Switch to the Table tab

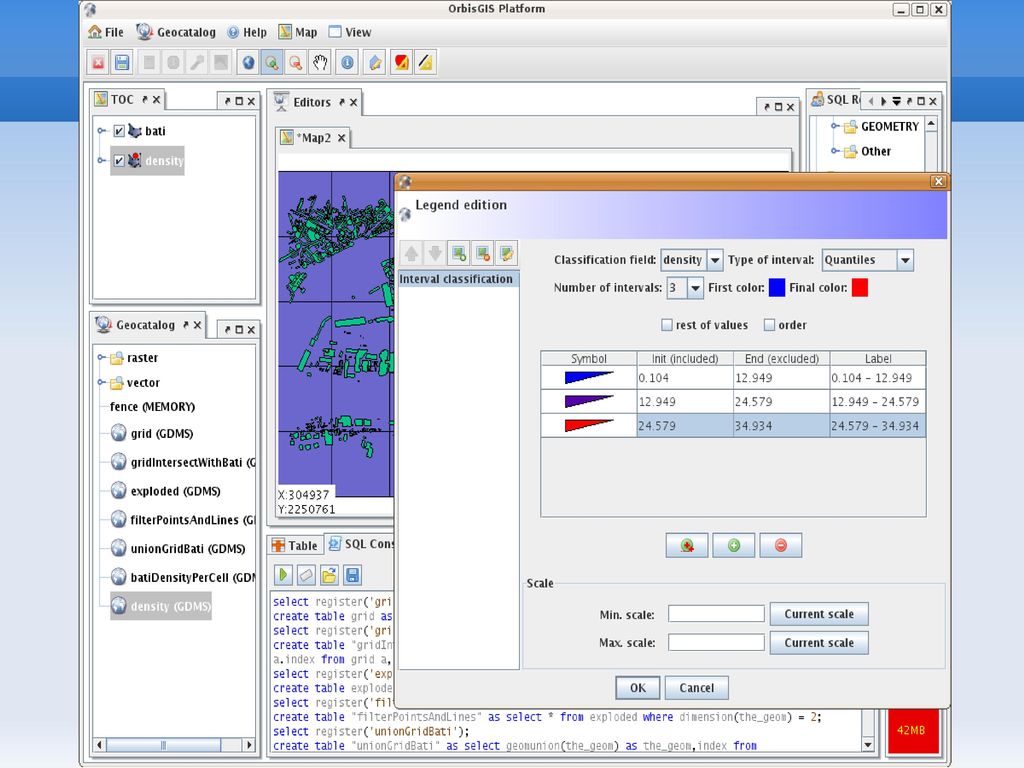(296, 545)
